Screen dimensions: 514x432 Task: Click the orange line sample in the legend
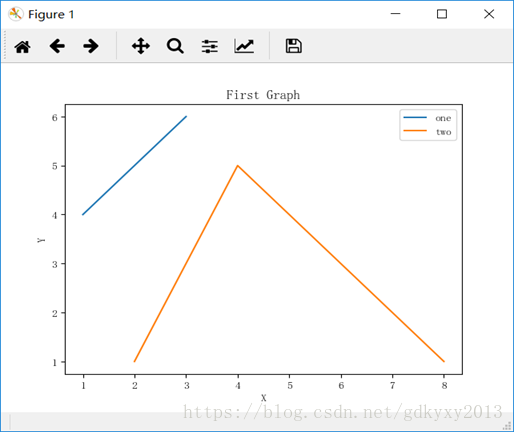point(415,131)
